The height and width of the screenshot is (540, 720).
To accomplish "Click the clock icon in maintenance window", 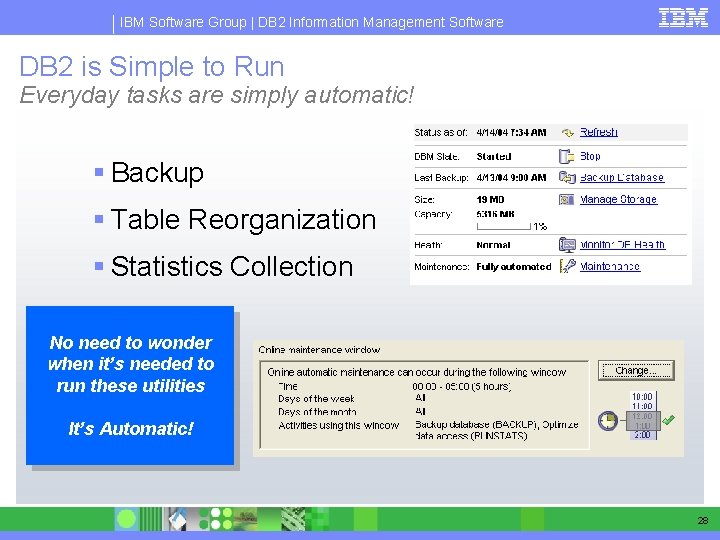I will [x=608, y=421].
